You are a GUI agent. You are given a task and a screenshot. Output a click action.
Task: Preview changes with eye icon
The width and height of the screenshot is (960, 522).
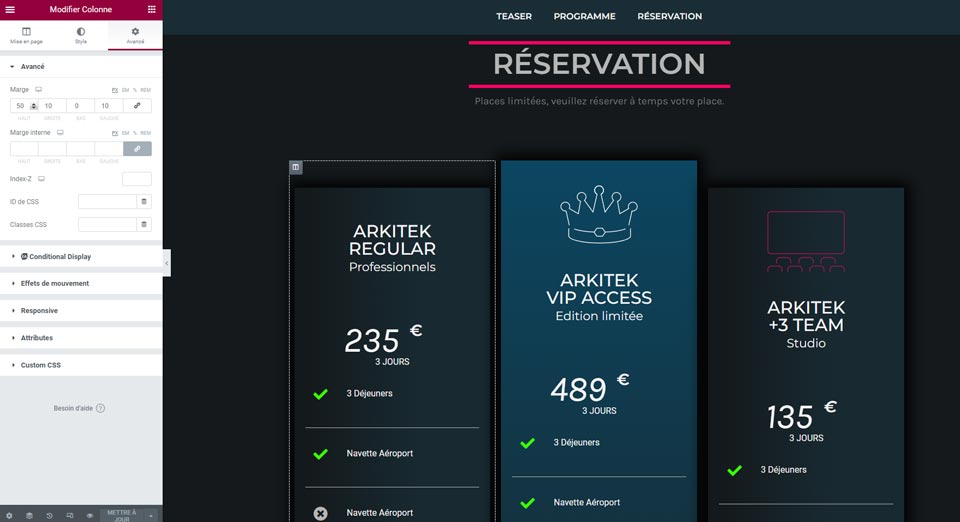click(89, 516)
